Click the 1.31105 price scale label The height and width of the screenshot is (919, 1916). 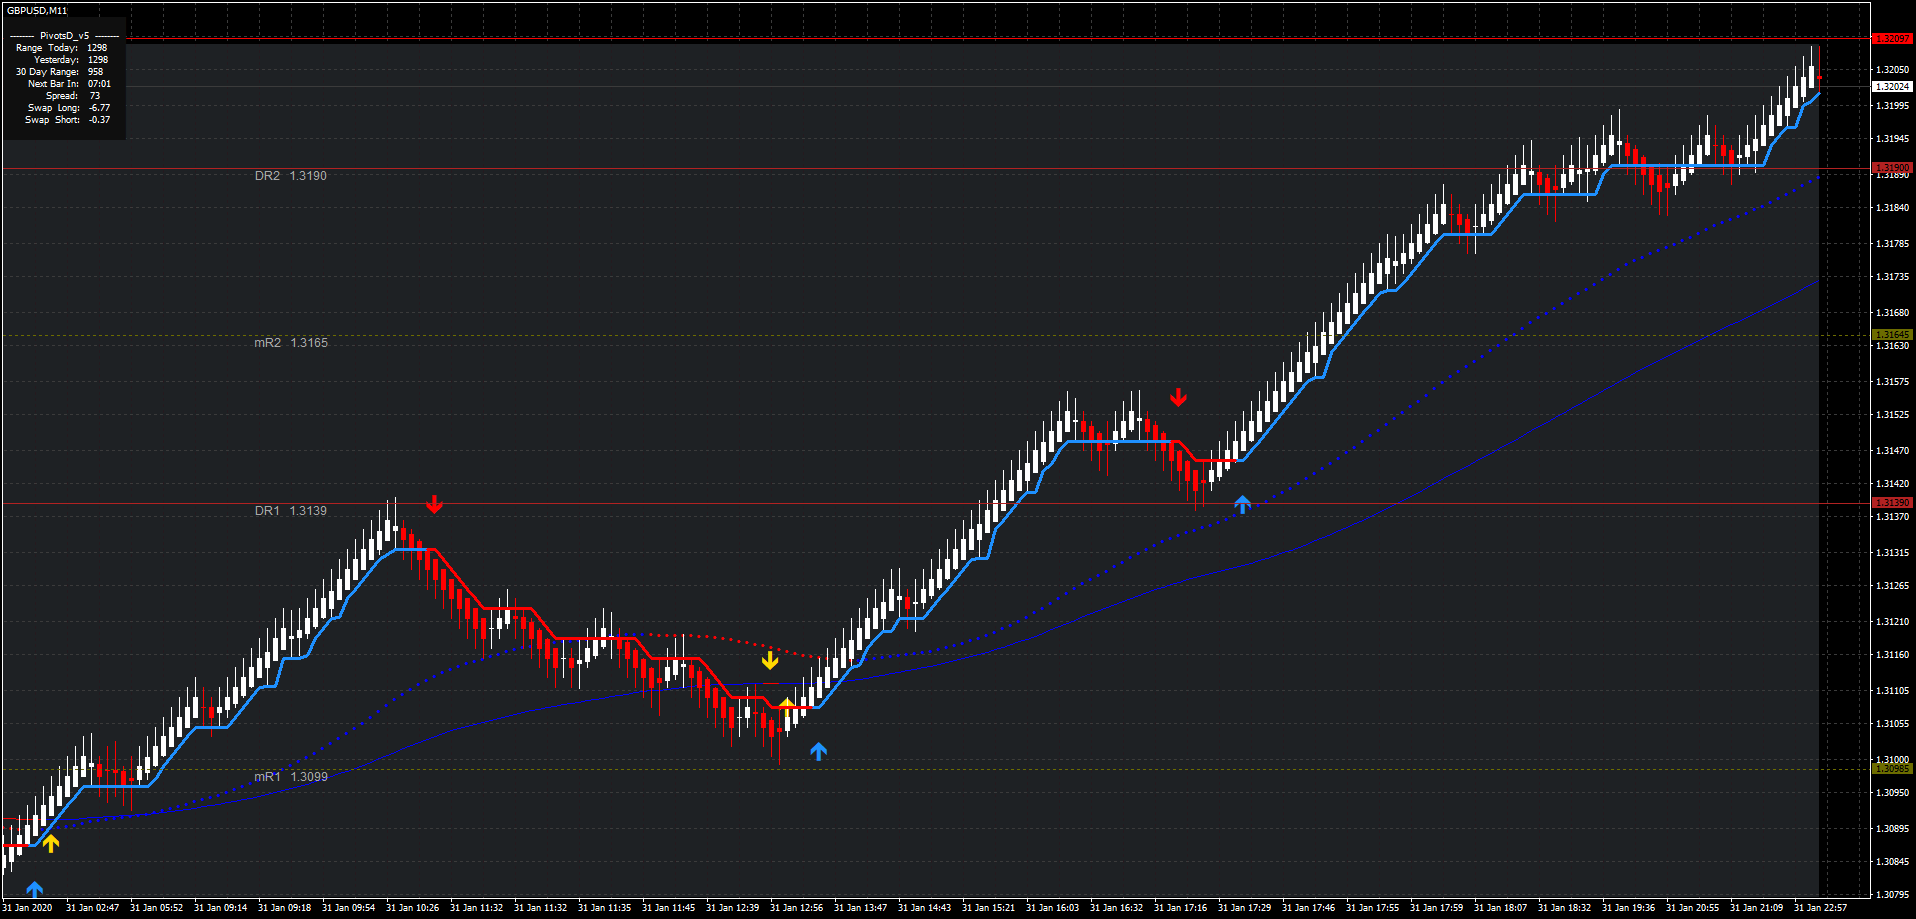[1892, 691]
